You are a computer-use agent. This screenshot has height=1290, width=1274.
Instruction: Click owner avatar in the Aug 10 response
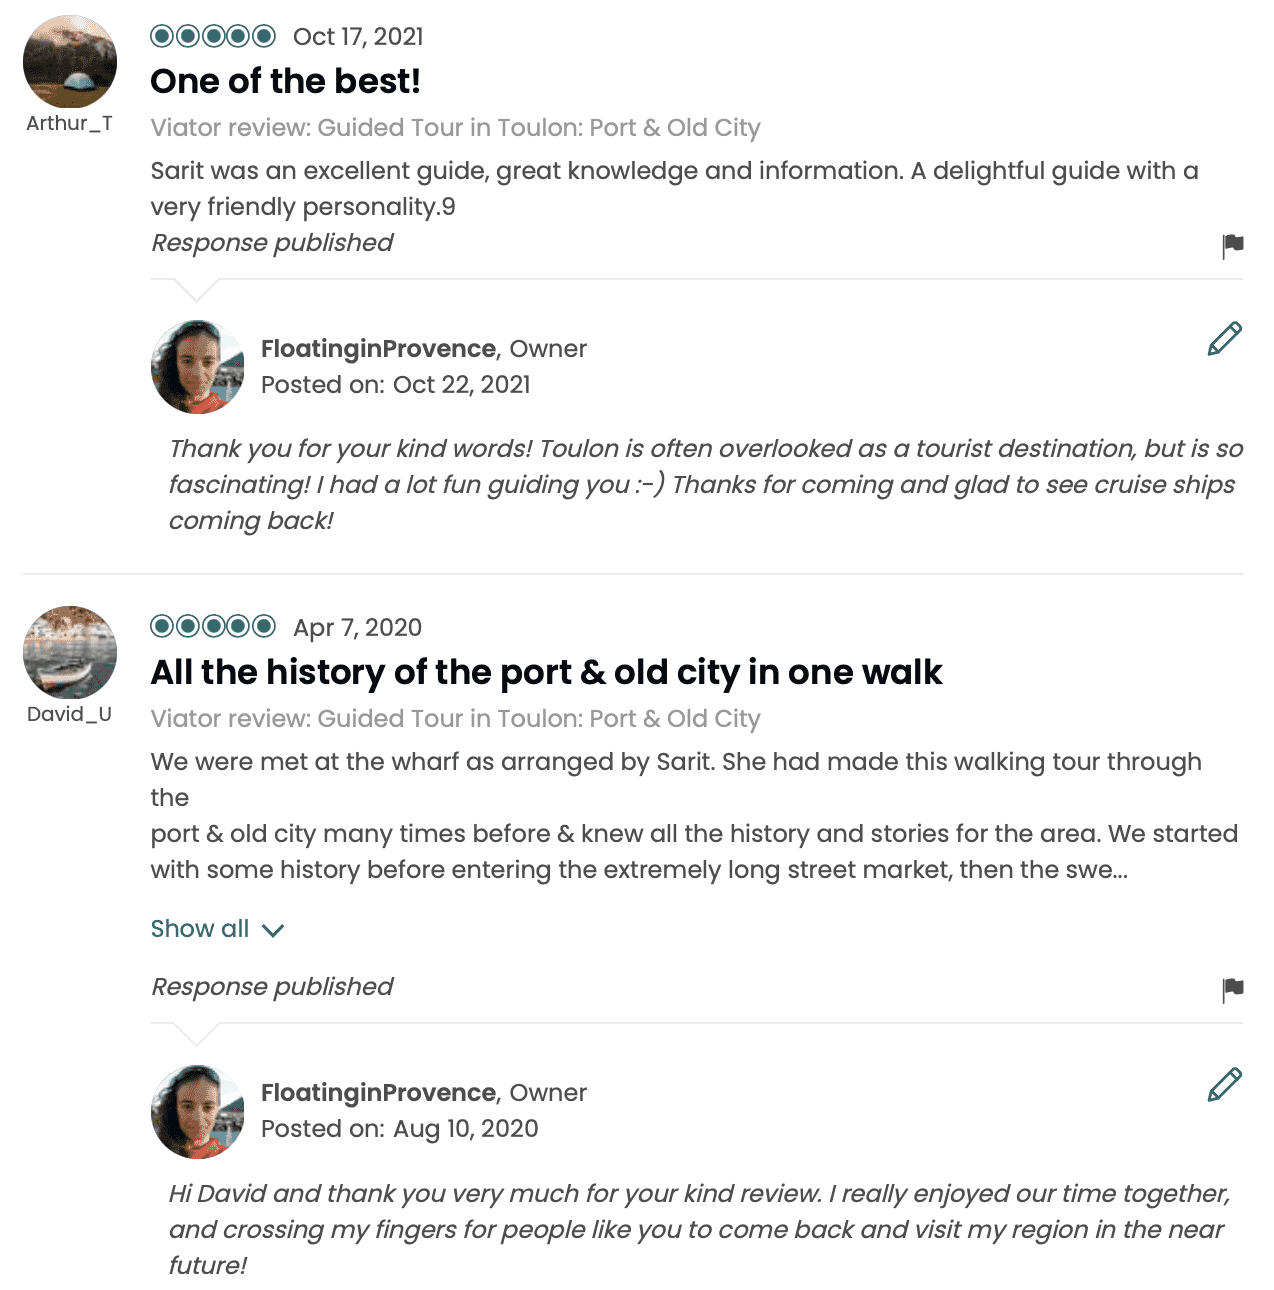coord(197,1111)
